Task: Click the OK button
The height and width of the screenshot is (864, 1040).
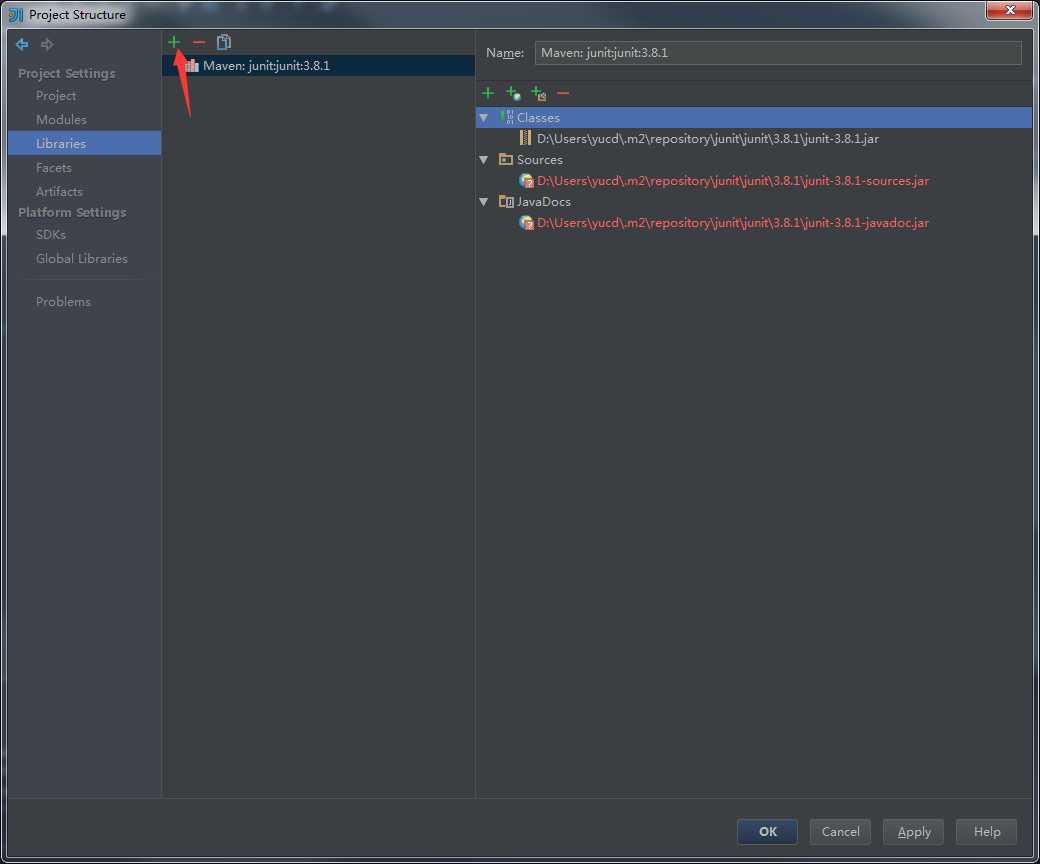Action: [767, 832]
